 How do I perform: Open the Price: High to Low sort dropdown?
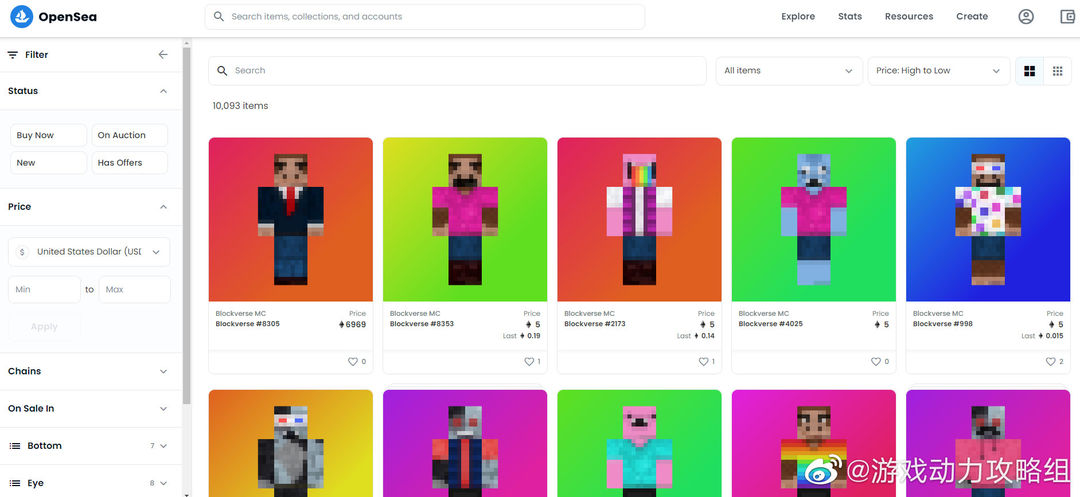pyautogui.click(x=938, y=71)
